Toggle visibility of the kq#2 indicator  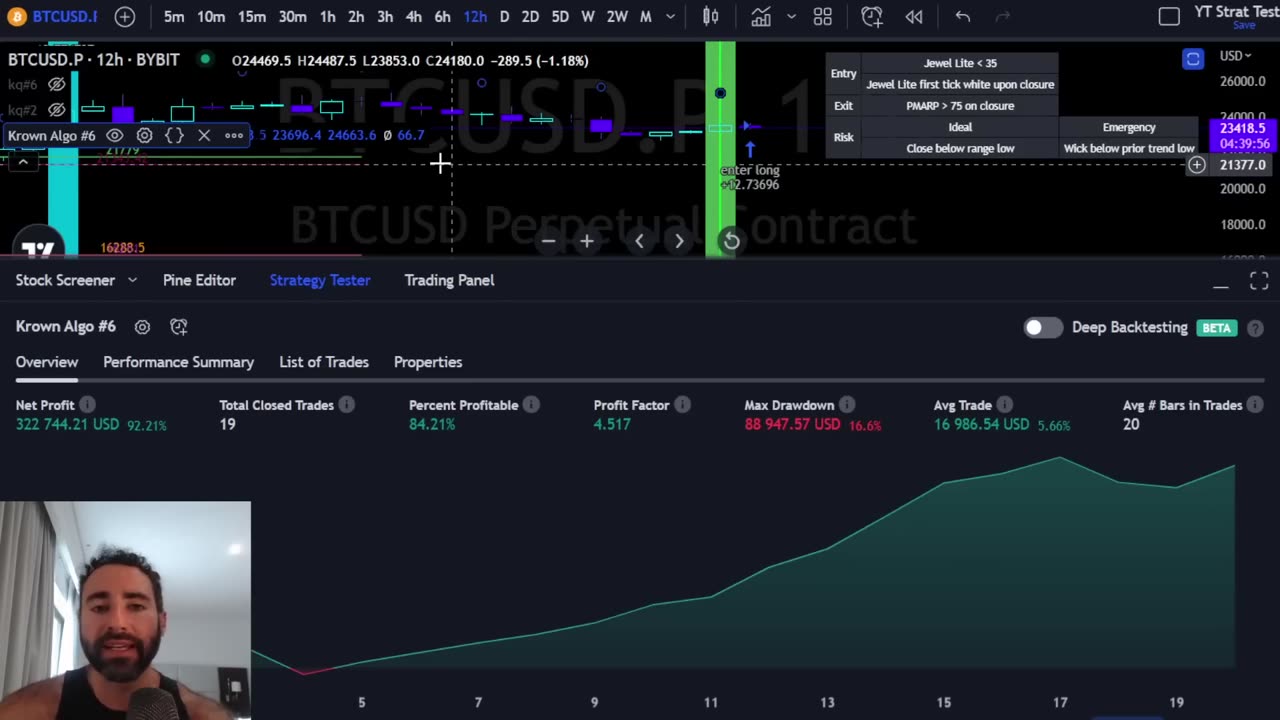57,110
